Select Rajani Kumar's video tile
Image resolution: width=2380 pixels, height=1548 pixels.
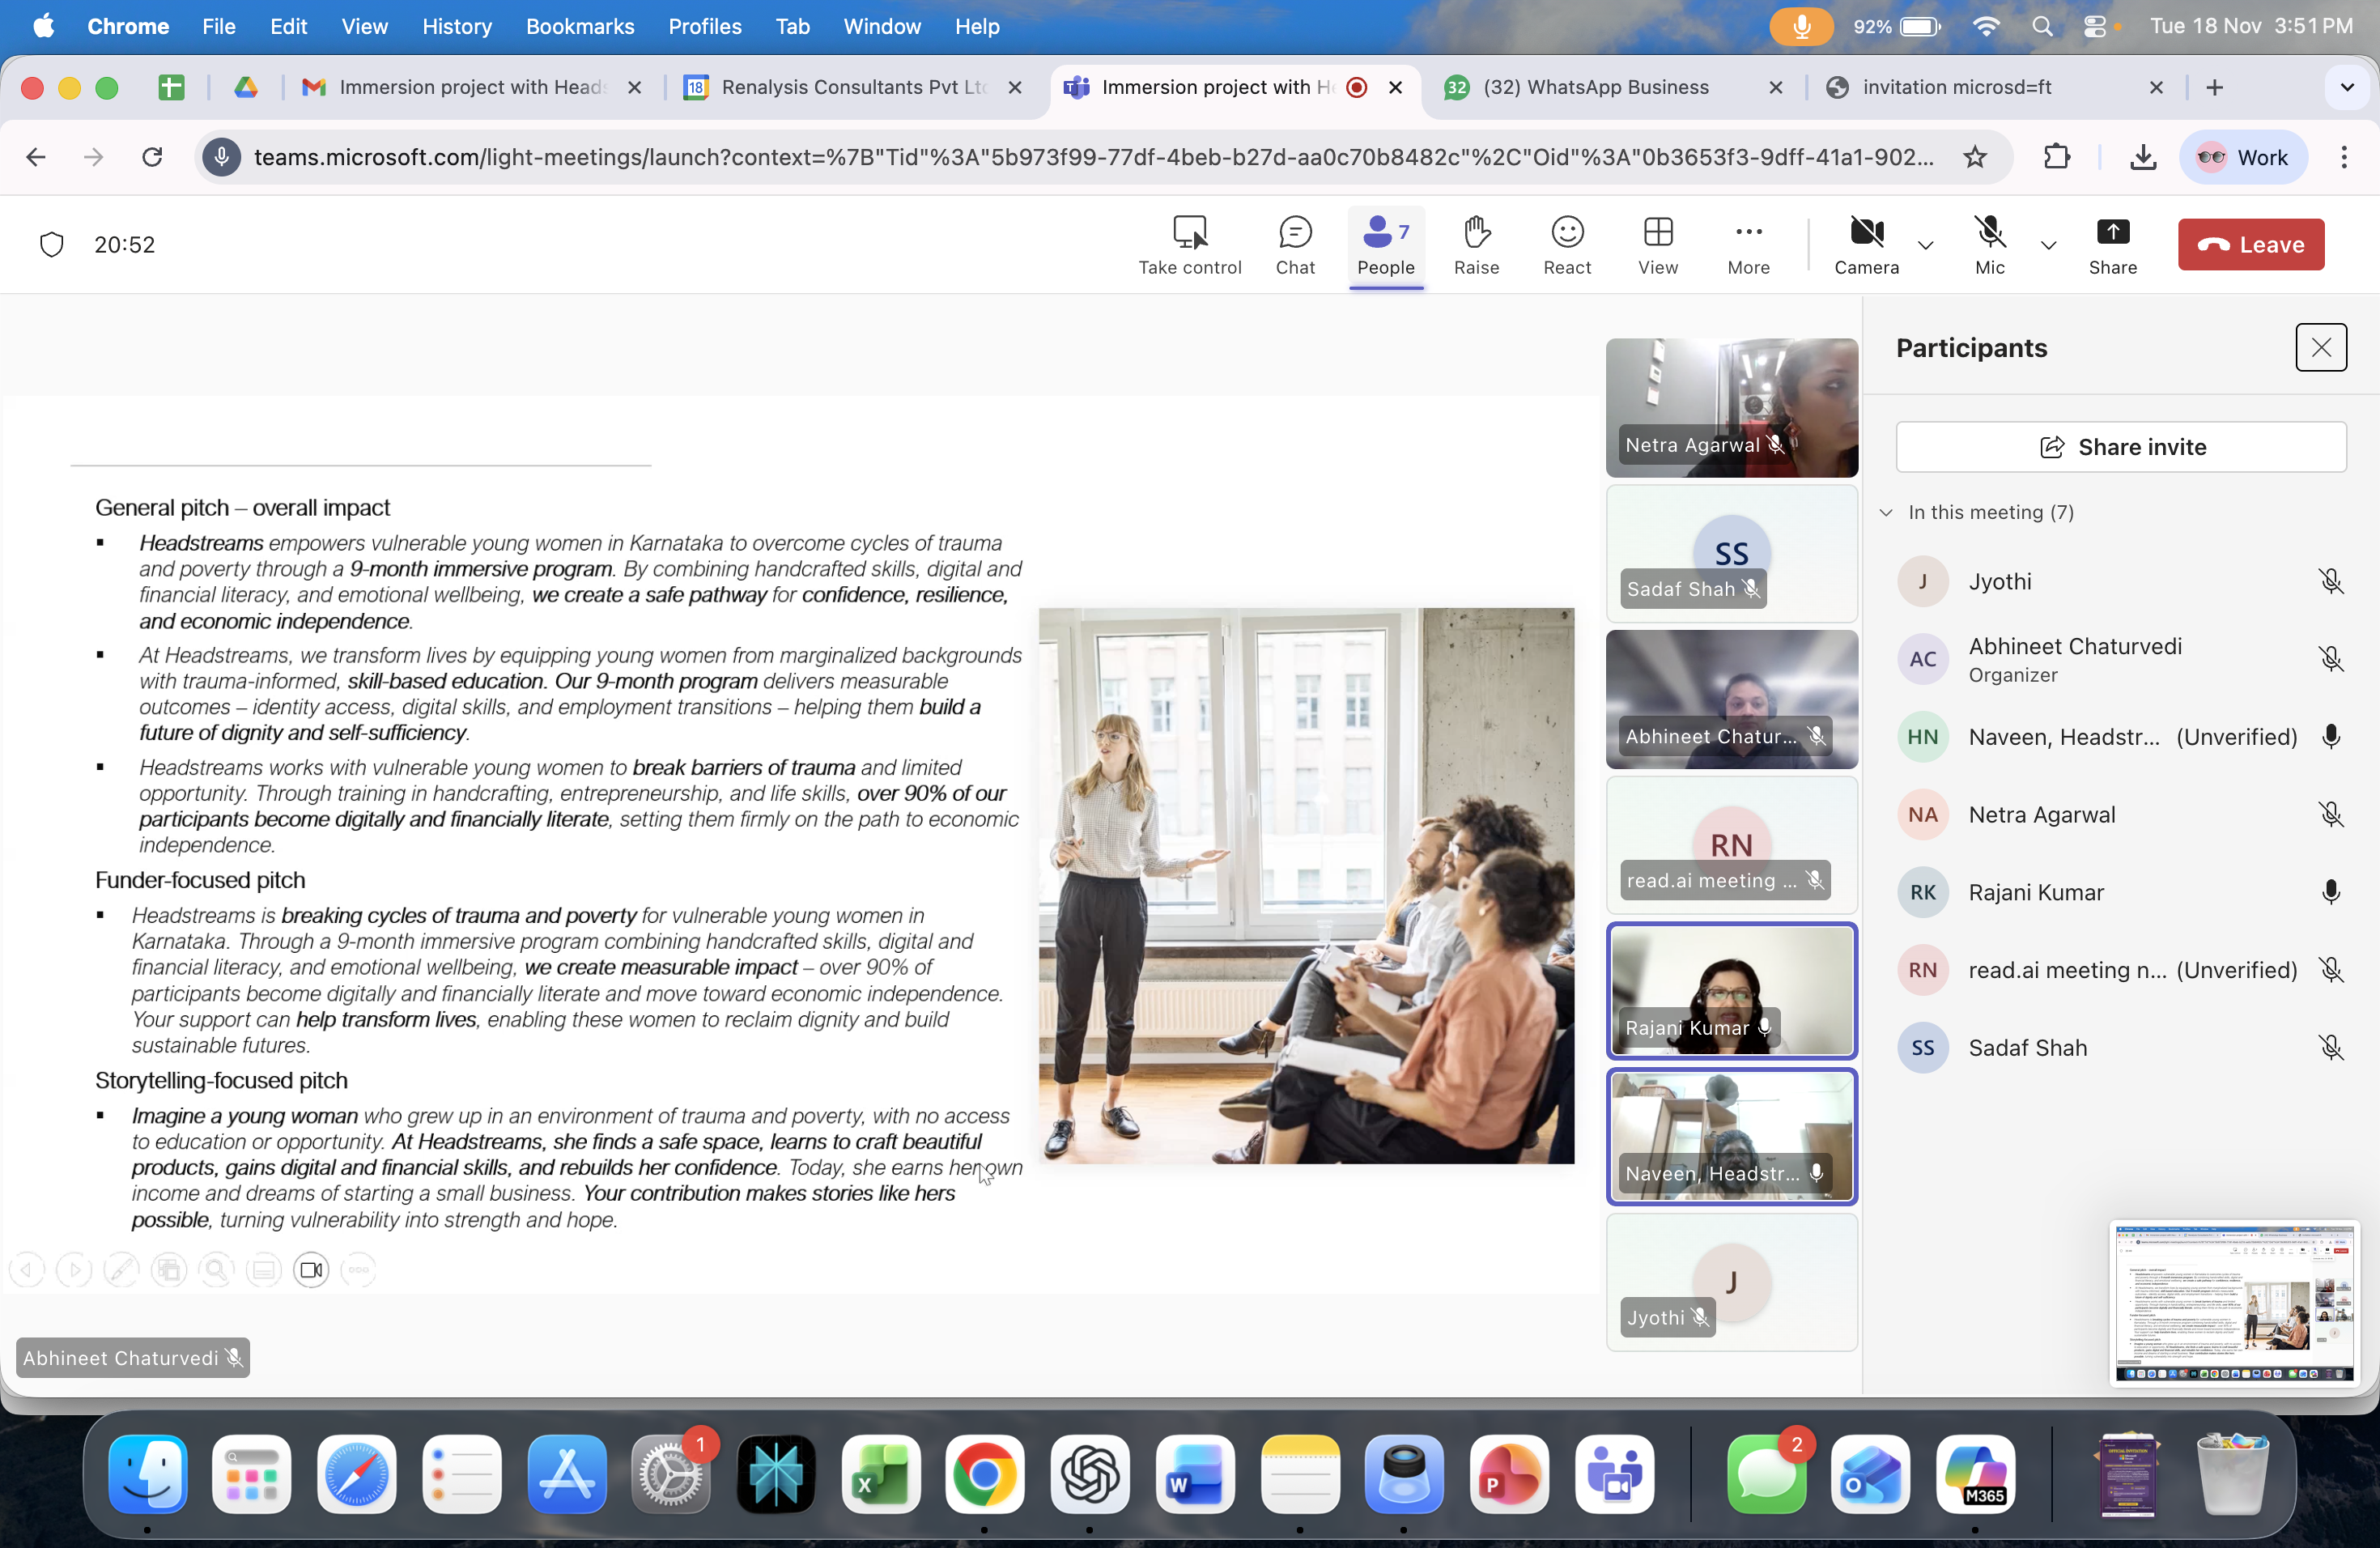[1731, 990]
